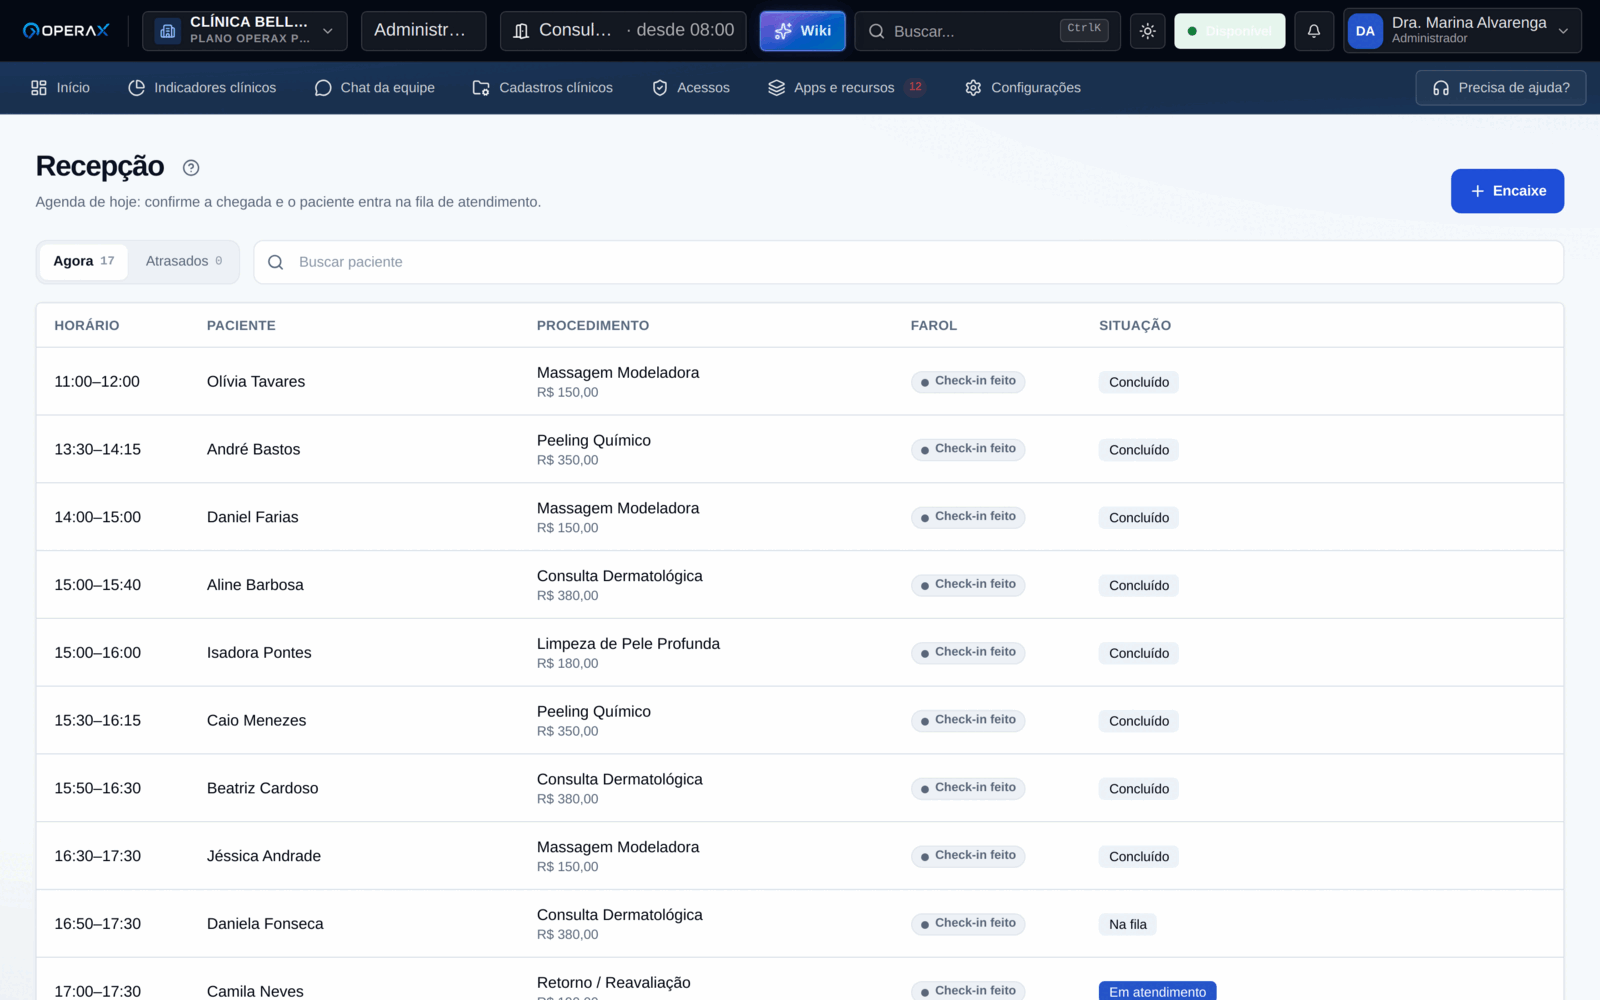Image resolution: width=1600 pixels, height=1000 pixels.
Task: Click the DA user avatar
Action: coord(1365,31)
